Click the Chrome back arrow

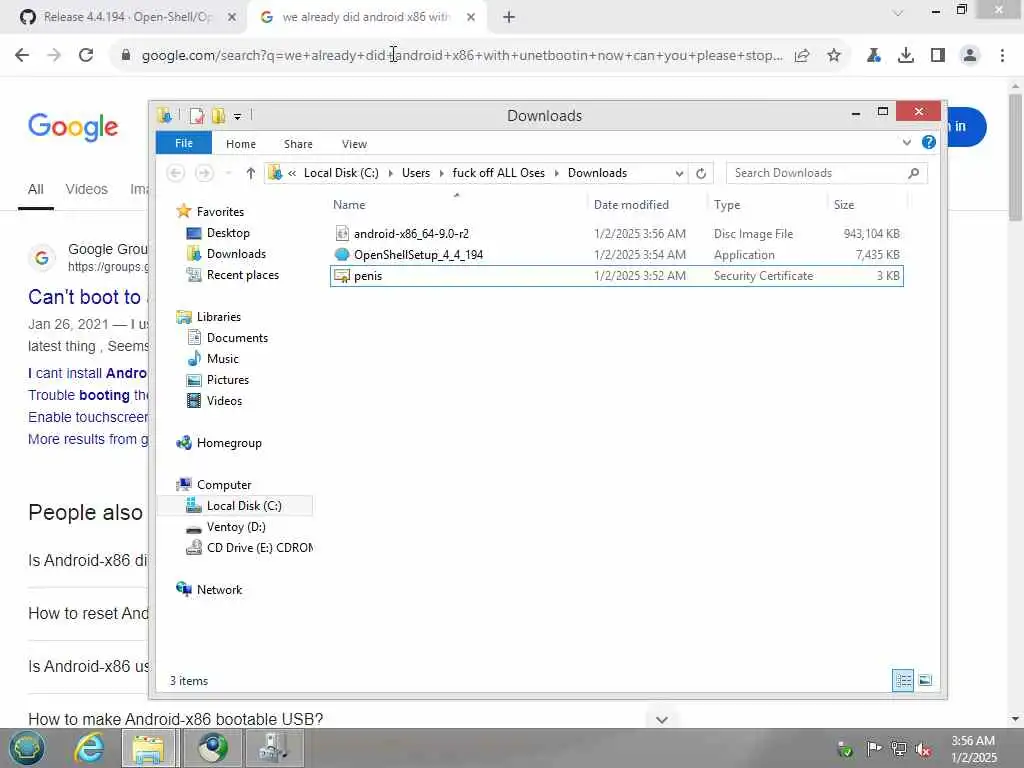point(22,55)
